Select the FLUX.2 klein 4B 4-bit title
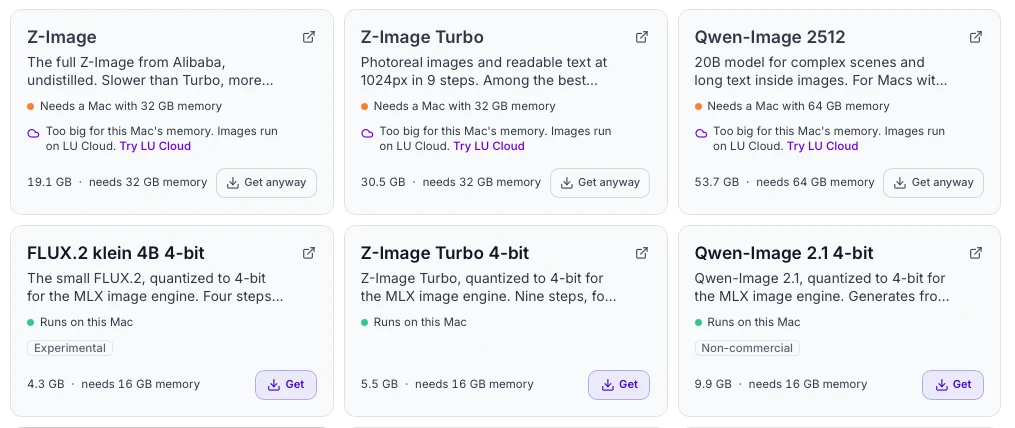Image resolution: width=1015 pixels, height=428 pixels. pos(116,253)
